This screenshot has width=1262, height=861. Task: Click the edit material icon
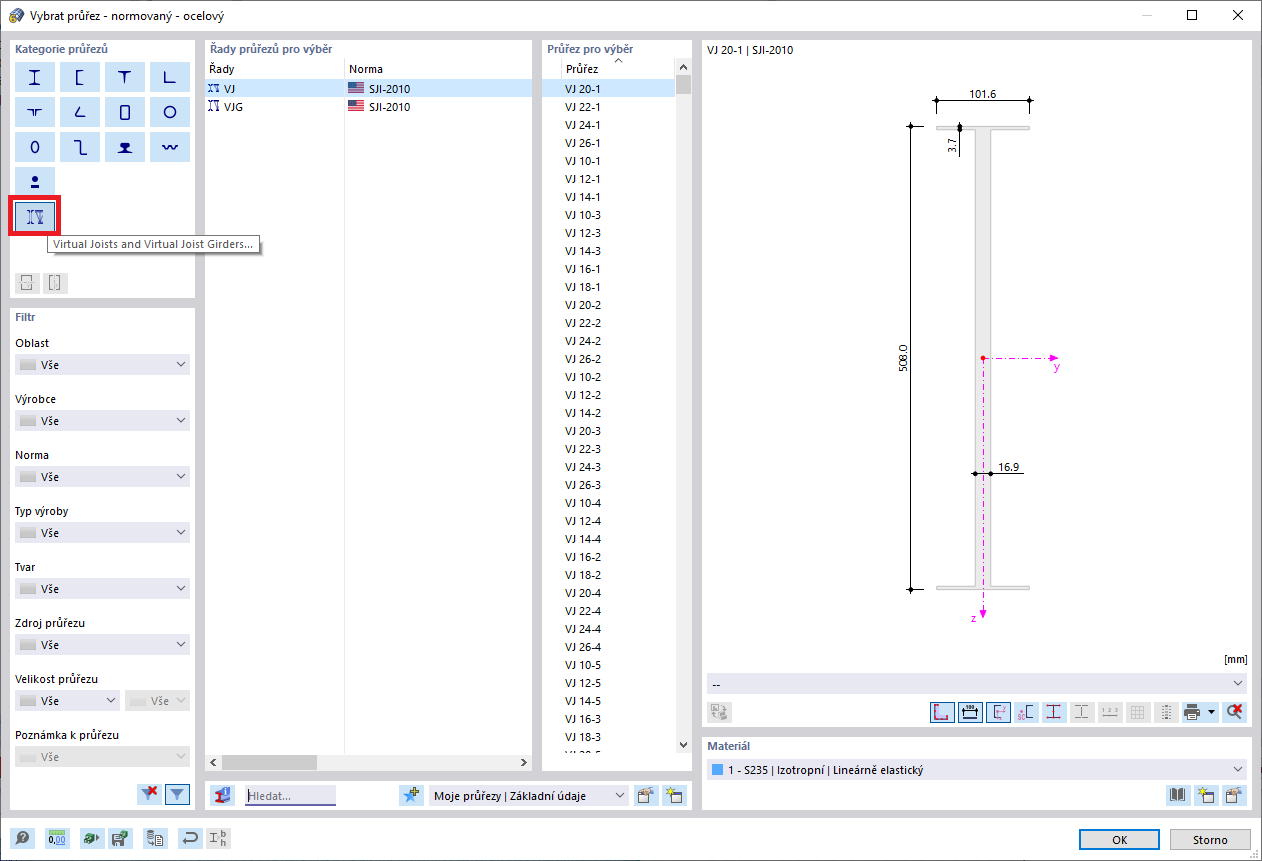[1235, 796]
